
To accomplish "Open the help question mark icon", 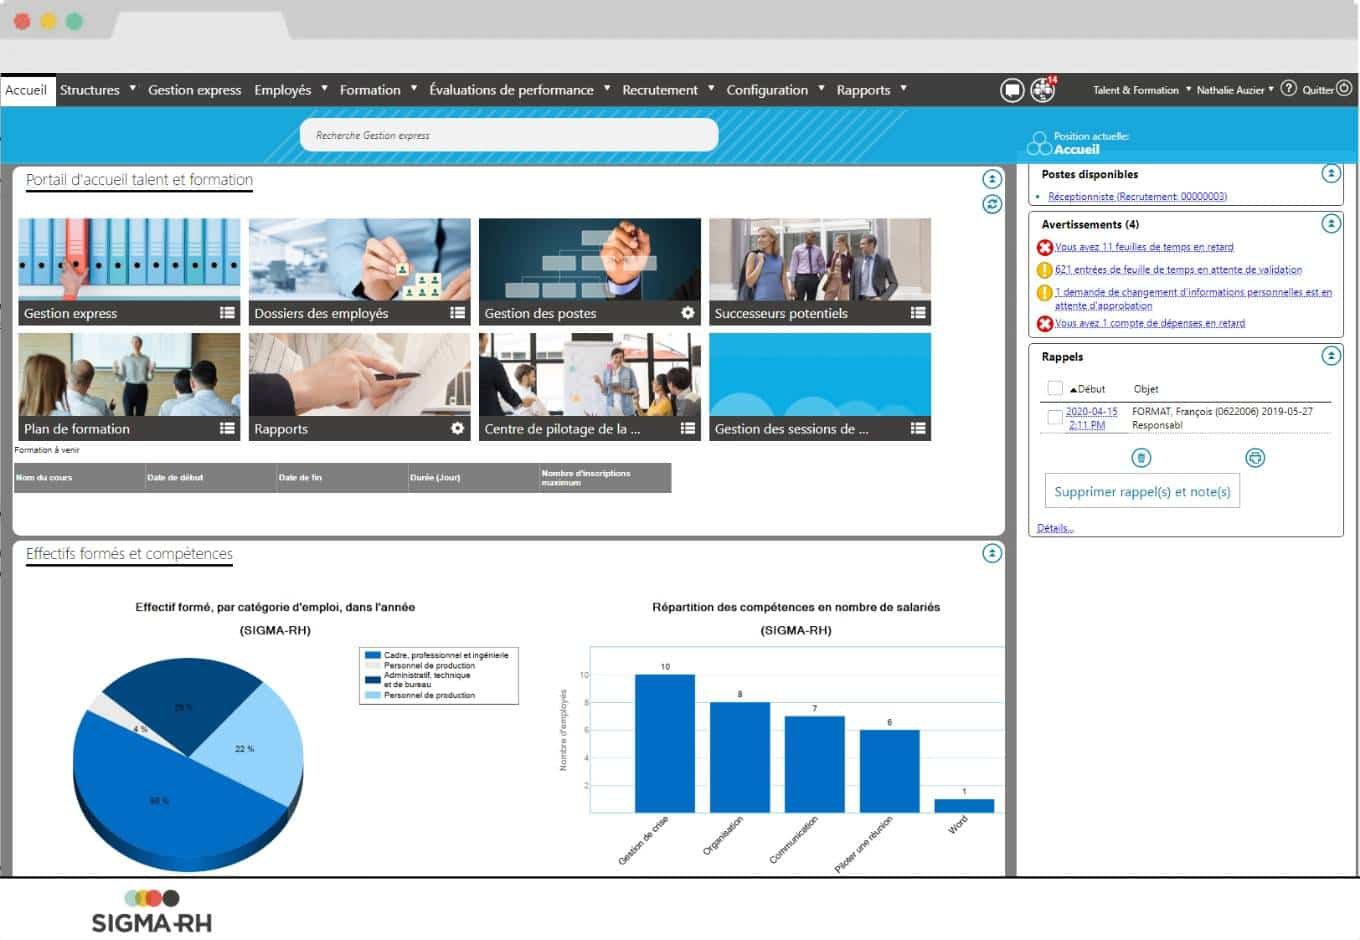I will coord(1289,89).
